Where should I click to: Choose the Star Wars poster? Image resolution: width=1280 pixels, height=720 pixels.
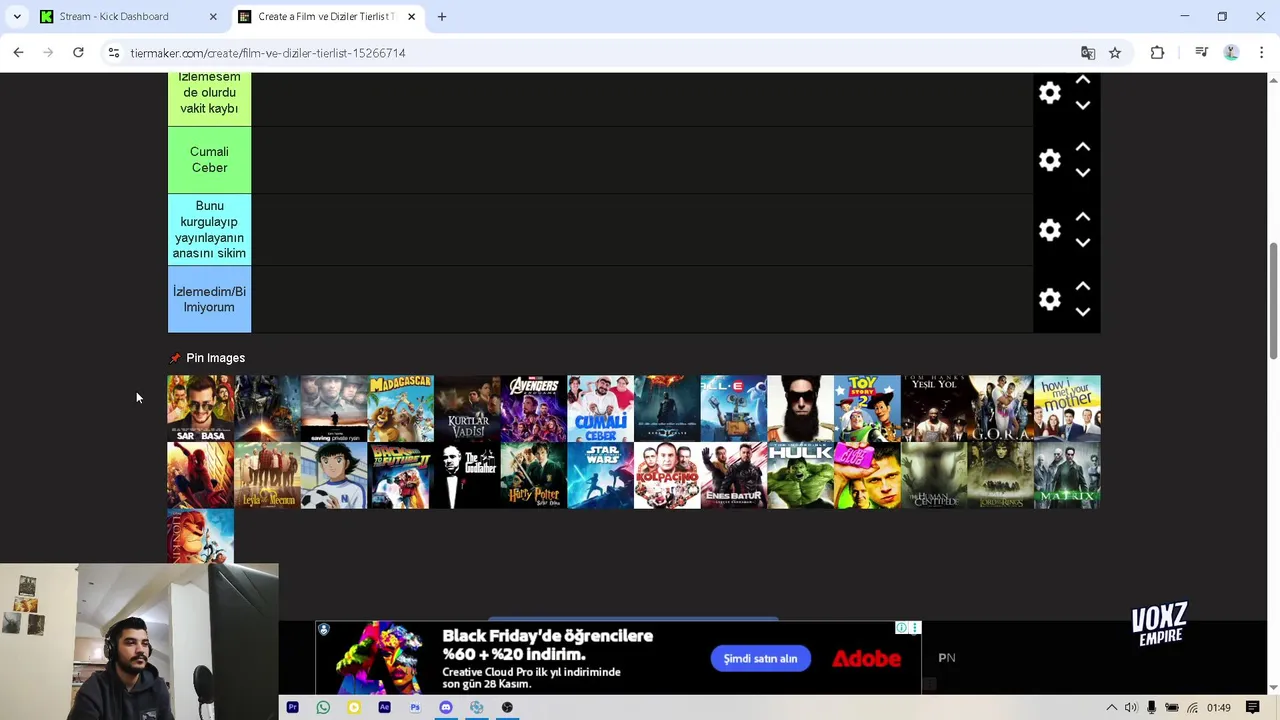(600, 475)
